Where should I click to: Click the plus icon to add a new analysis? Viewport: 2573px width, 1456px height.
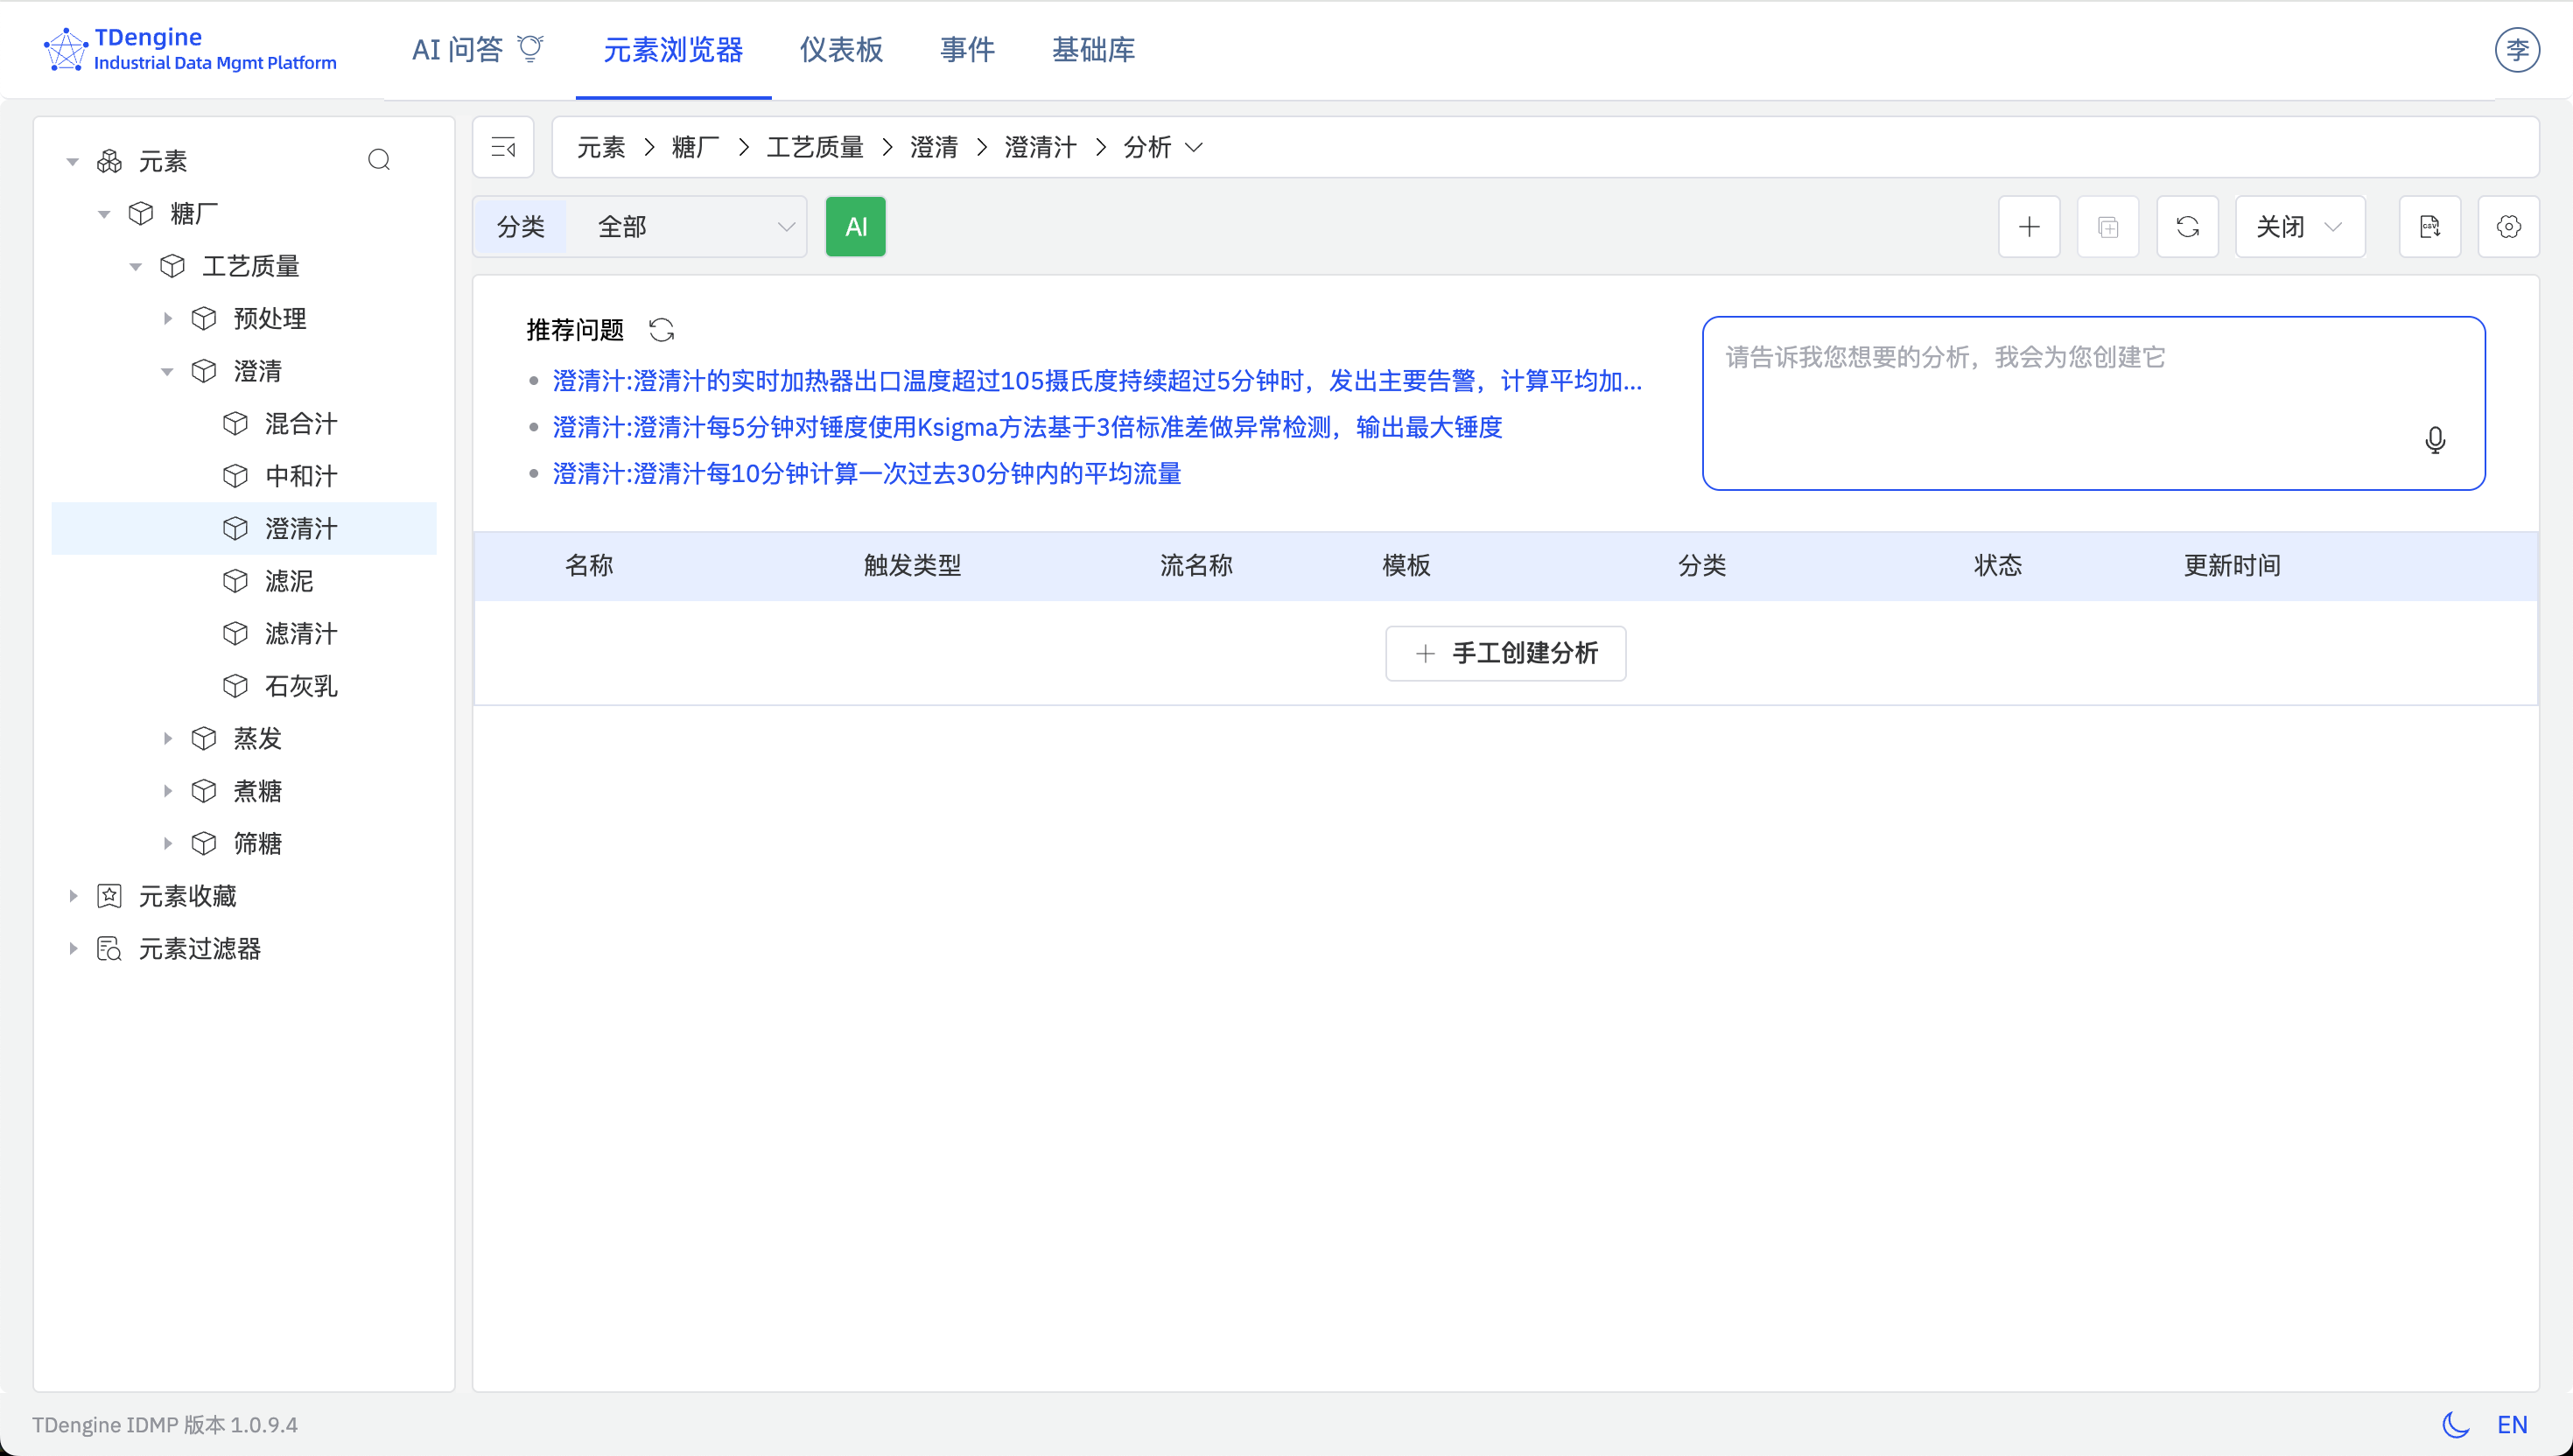(x=2029, y=226)
